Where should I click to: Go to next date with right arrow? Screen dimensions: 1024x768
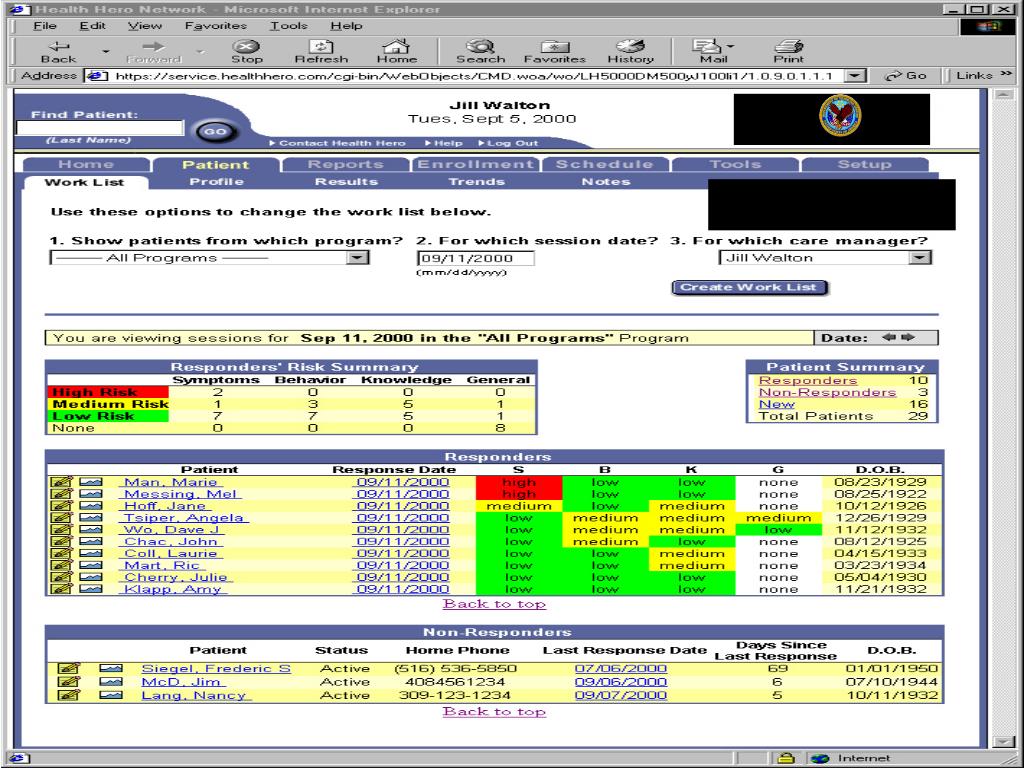[908, 338]
